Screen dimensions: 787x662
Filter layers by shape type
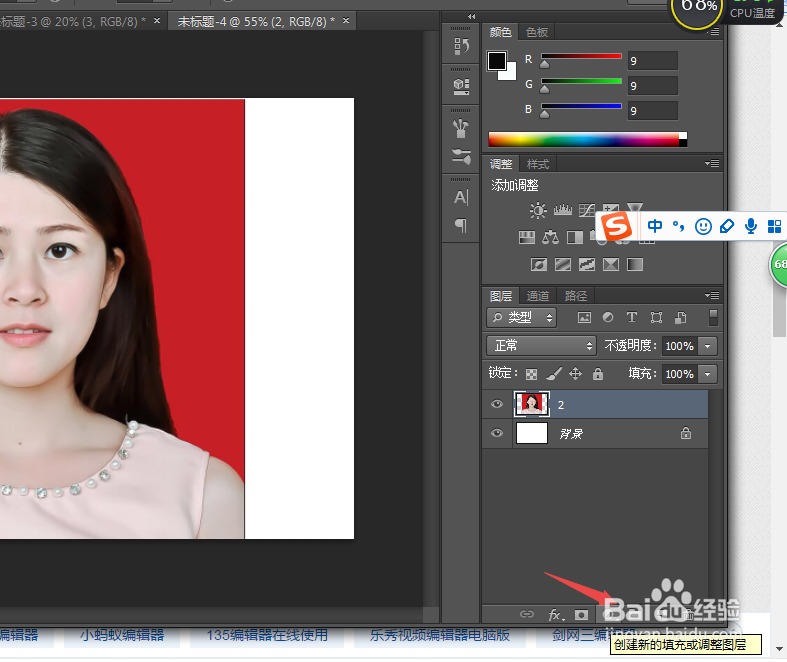pyautogui.click(x=656, y=317)
